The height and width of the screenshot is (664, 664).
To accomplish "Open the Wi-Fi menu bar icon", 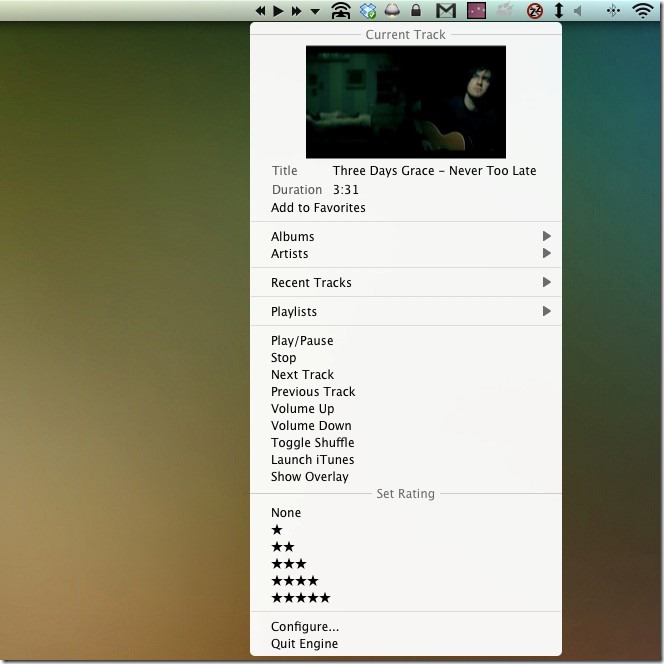I will point(643,11).
